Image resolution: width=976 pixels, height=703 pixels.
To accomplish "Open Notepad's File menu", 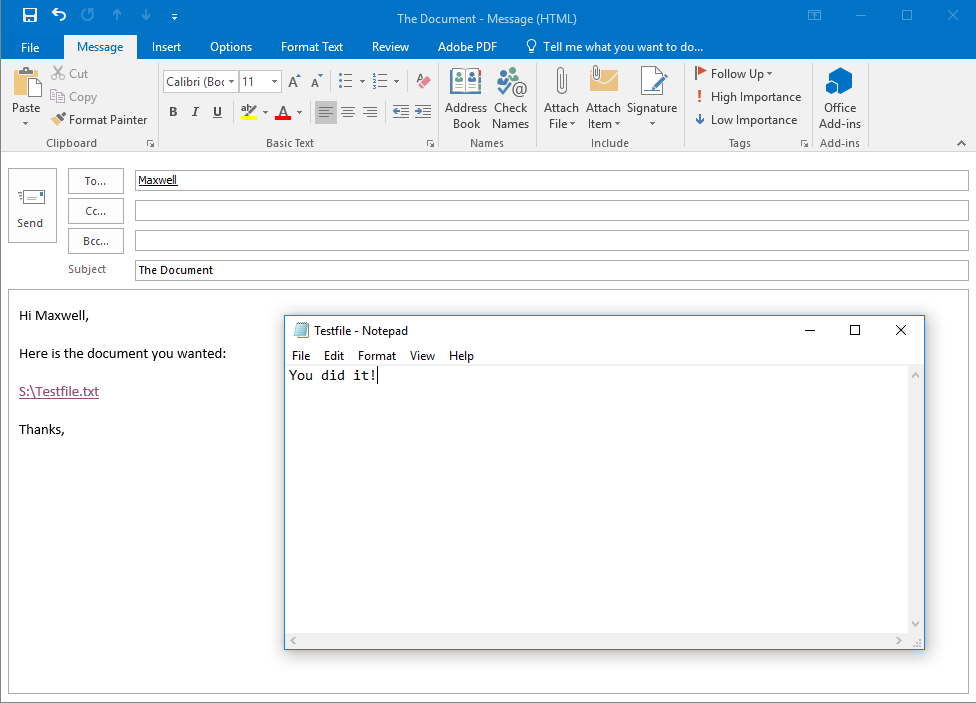I will (x=301, y=356).
